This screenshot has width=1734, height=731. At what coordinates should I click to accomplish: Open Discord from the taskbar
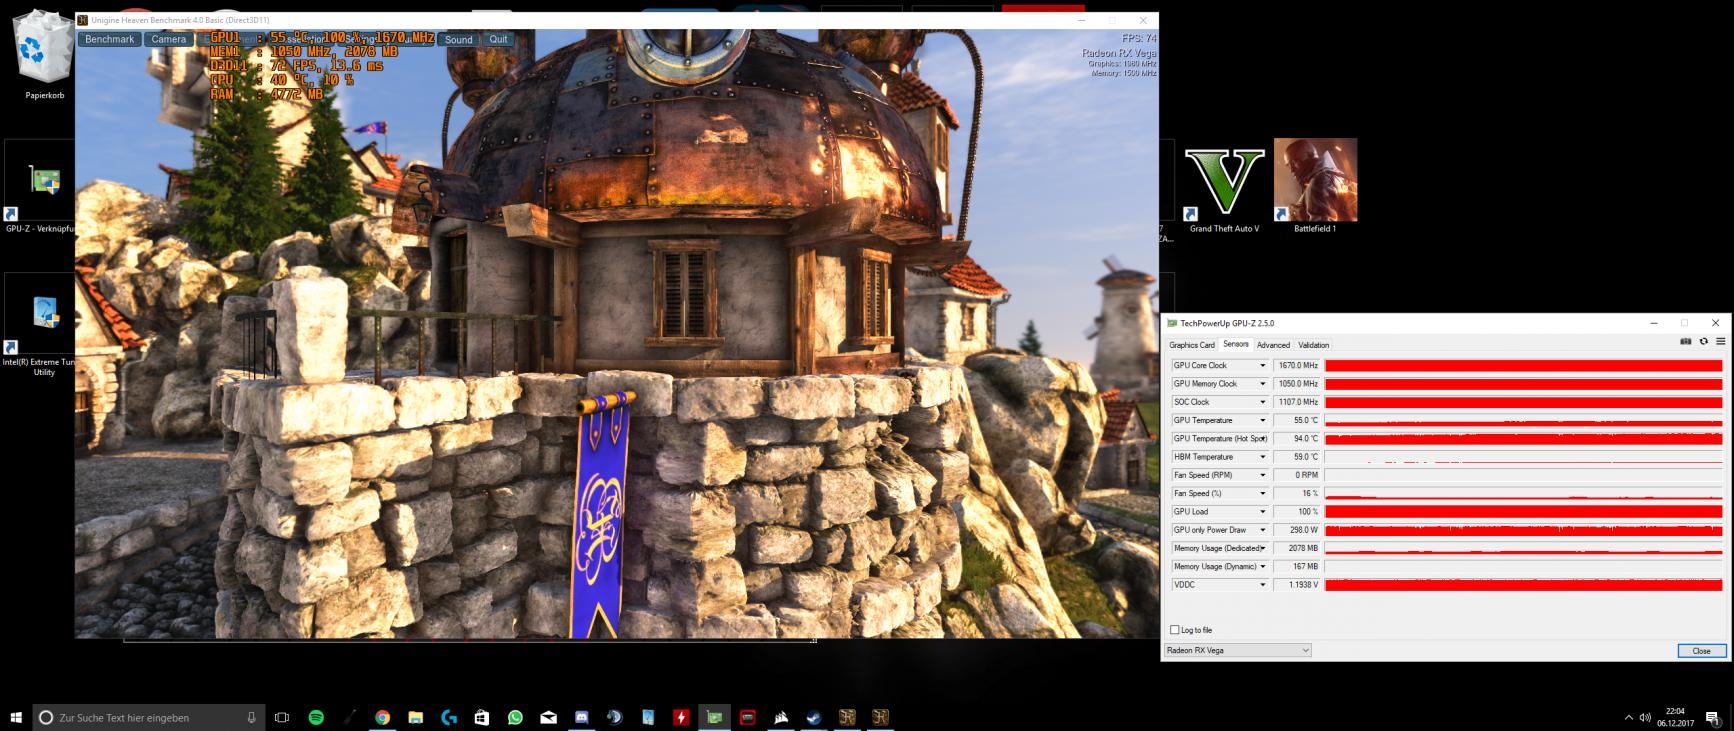pyautogui.click(x=581, y=717)
